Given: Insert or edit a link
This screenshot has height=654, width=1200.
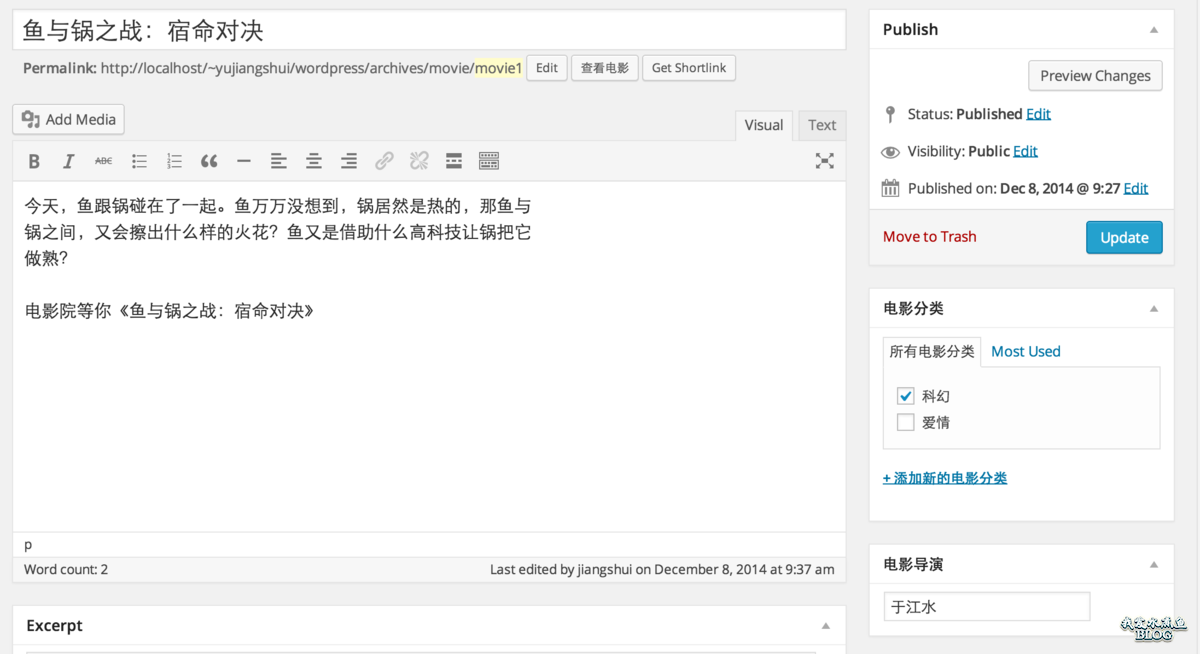Looking at the screenshot, I should (384, 161).
